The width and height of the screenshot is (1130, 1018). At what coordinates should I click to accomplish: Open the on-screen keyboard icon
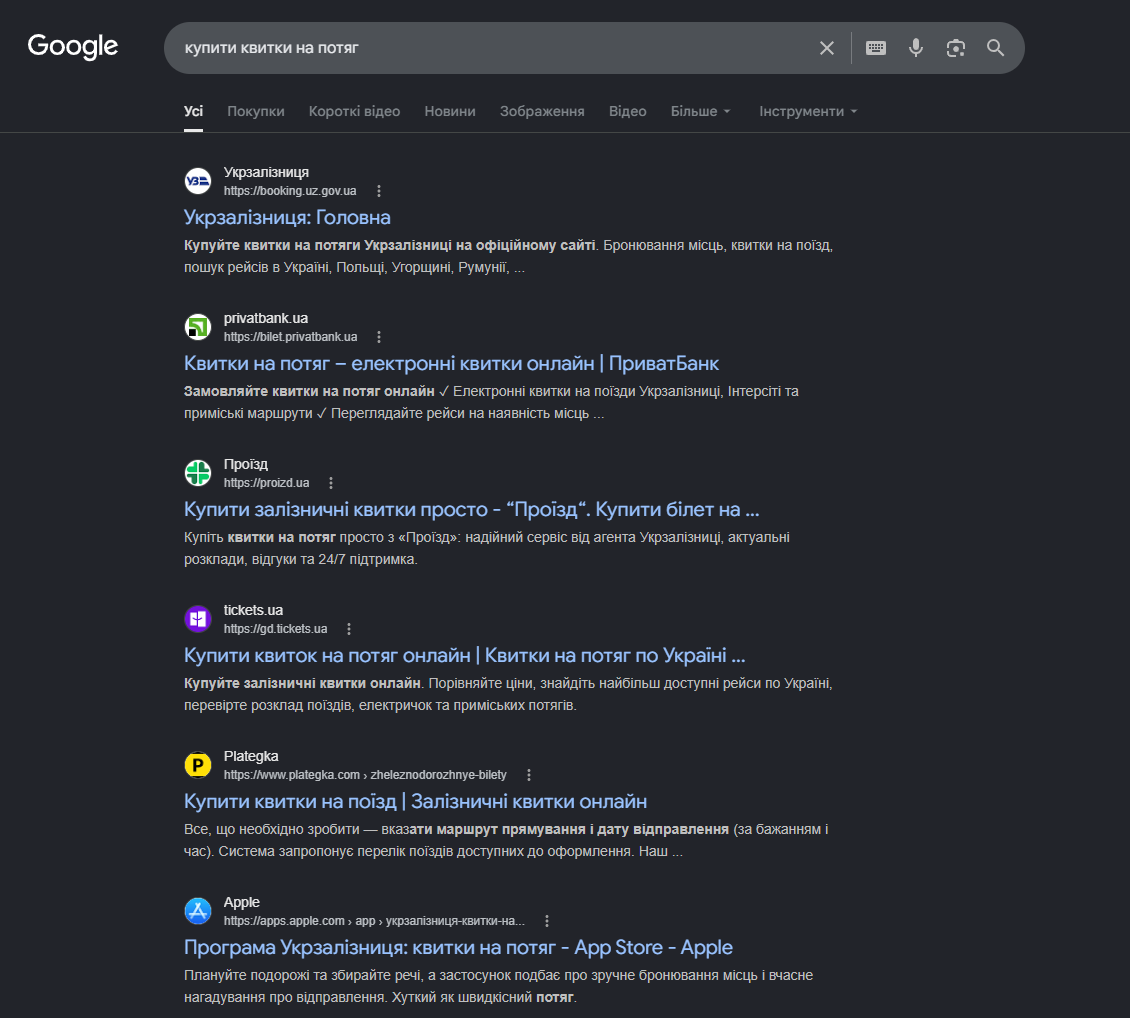tap(876, 48)
